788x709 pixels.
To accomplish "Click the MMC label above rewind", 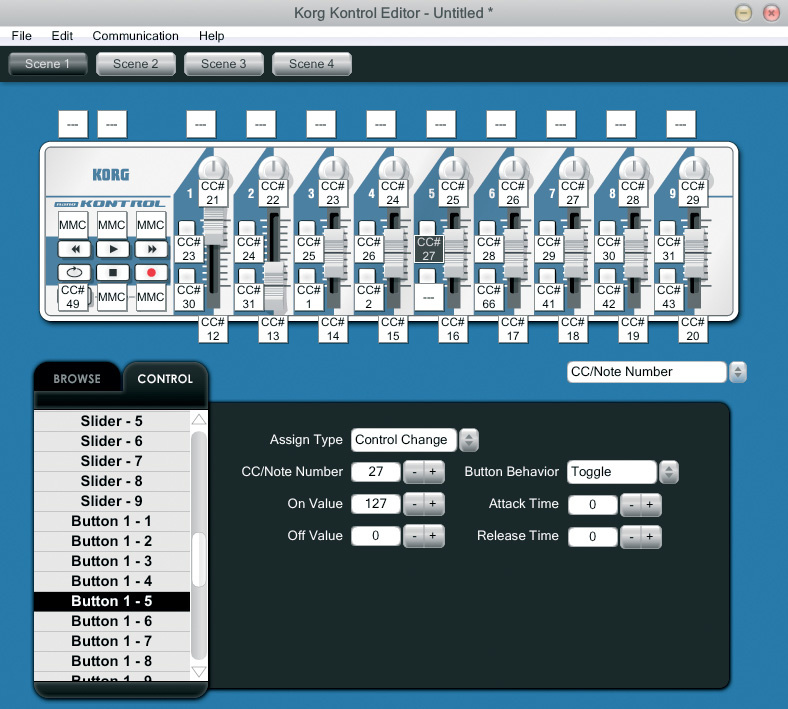I will point(73,225).
